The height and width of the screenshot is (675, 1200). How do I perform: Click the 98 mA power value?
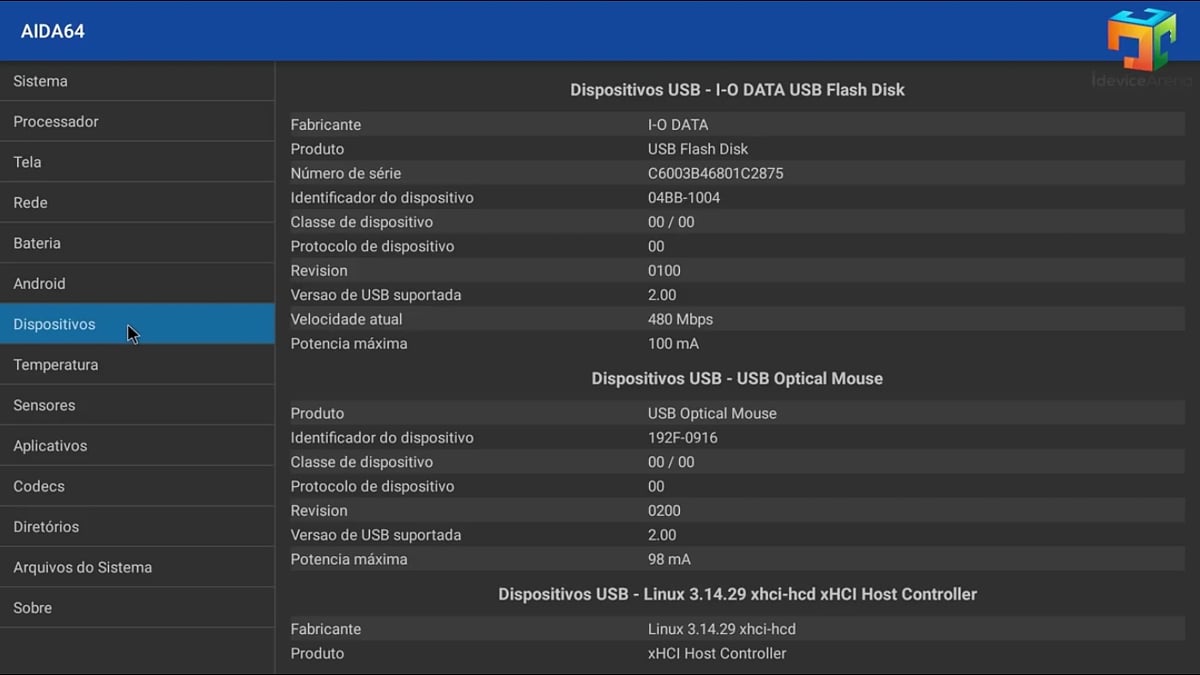coord(669,560)
